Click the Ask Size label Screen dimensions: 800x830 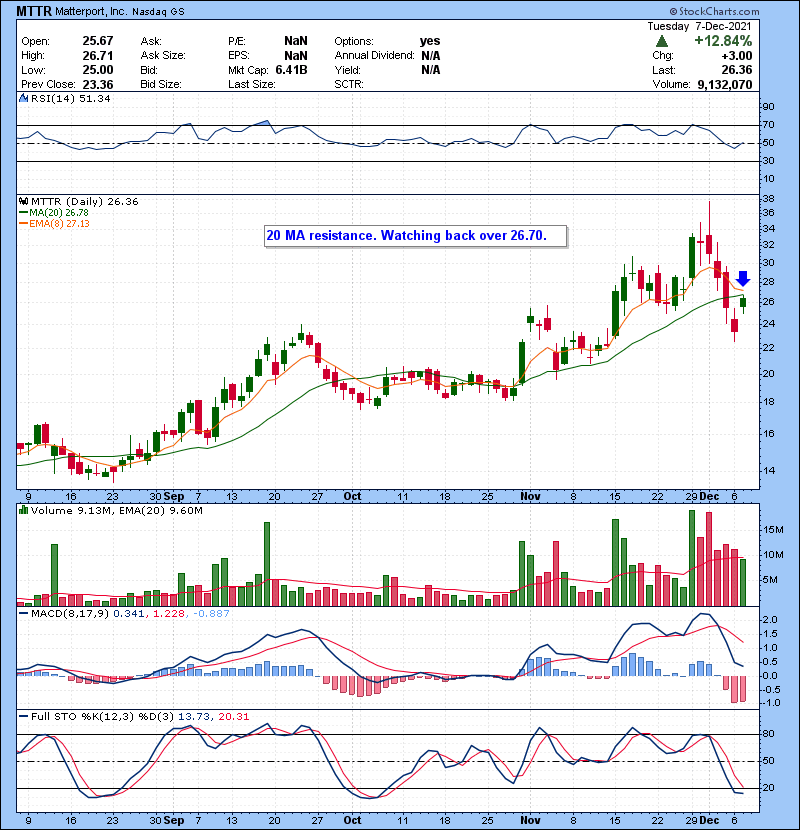pos(163,56)
